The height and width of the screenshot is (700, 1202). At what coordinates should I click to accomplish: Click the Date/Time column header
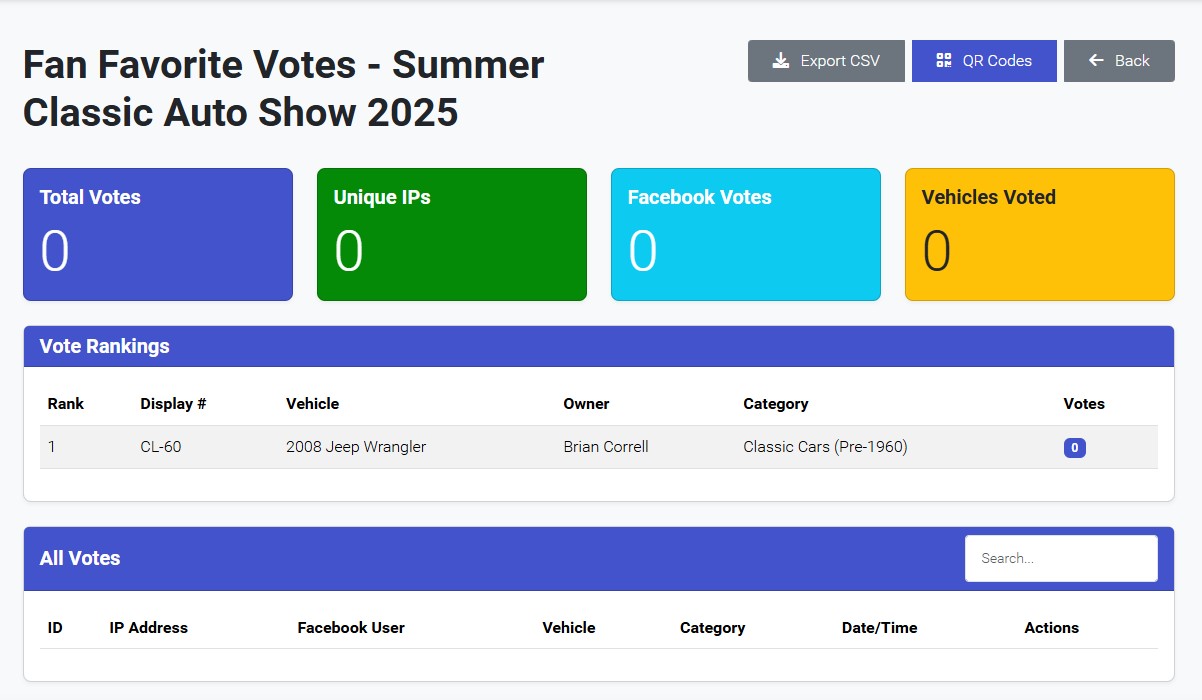pyautogui.click(x=880, y=627)
